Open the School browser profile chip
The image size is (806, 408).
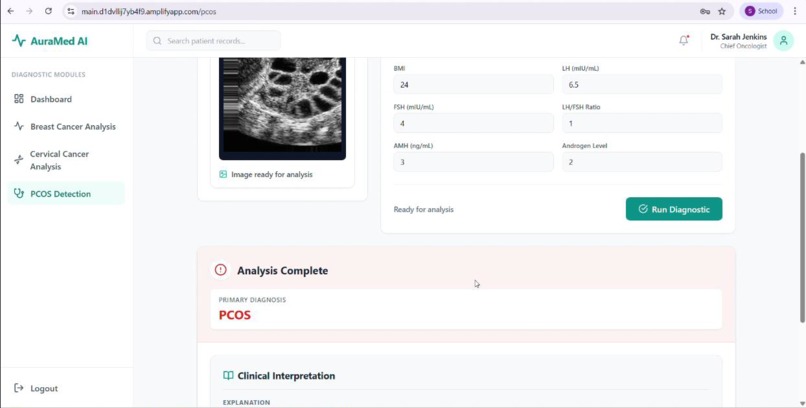[x=761, y=11]
